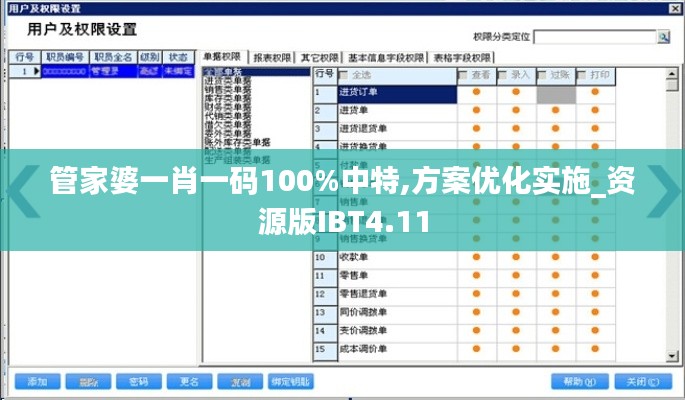Screen dimensions: 685x400
Task: Toggle 查看 permission dot for 进货单
Action: tap(476, 110)
